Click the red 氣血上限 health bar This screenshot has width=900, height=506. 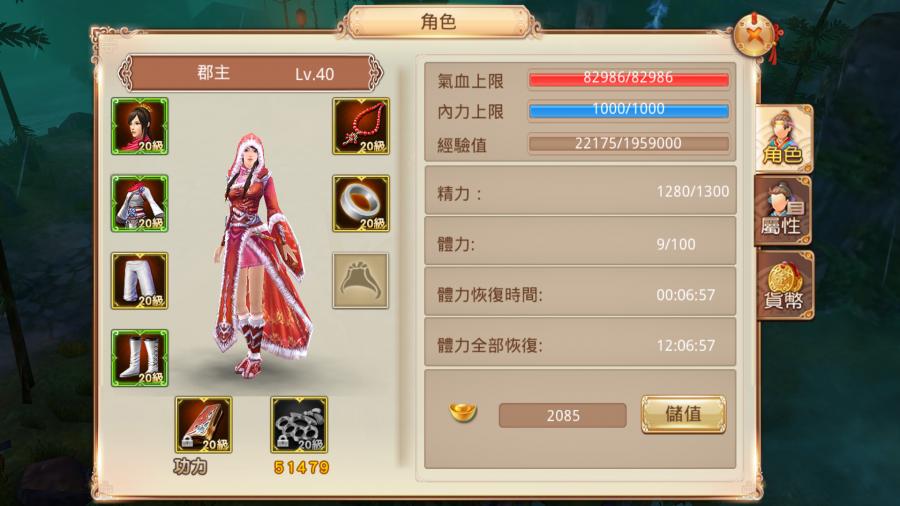coord(629,78)
